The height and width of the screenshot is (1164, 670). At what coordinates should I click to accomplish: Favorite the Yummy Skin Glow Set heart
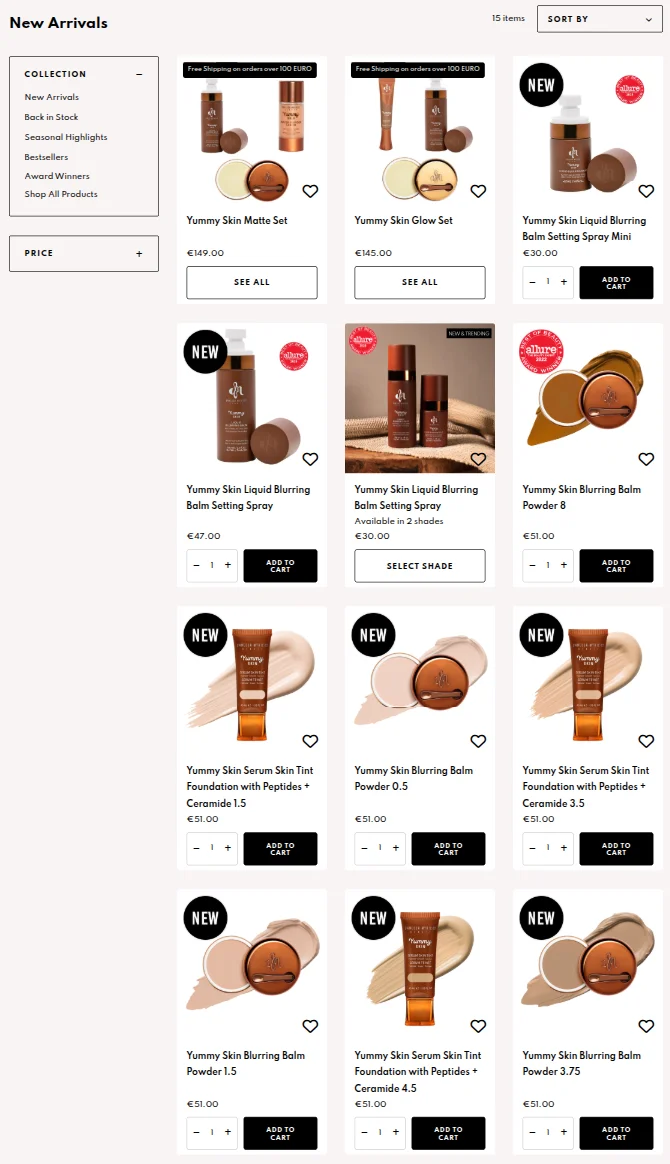[x=479, y=192]
